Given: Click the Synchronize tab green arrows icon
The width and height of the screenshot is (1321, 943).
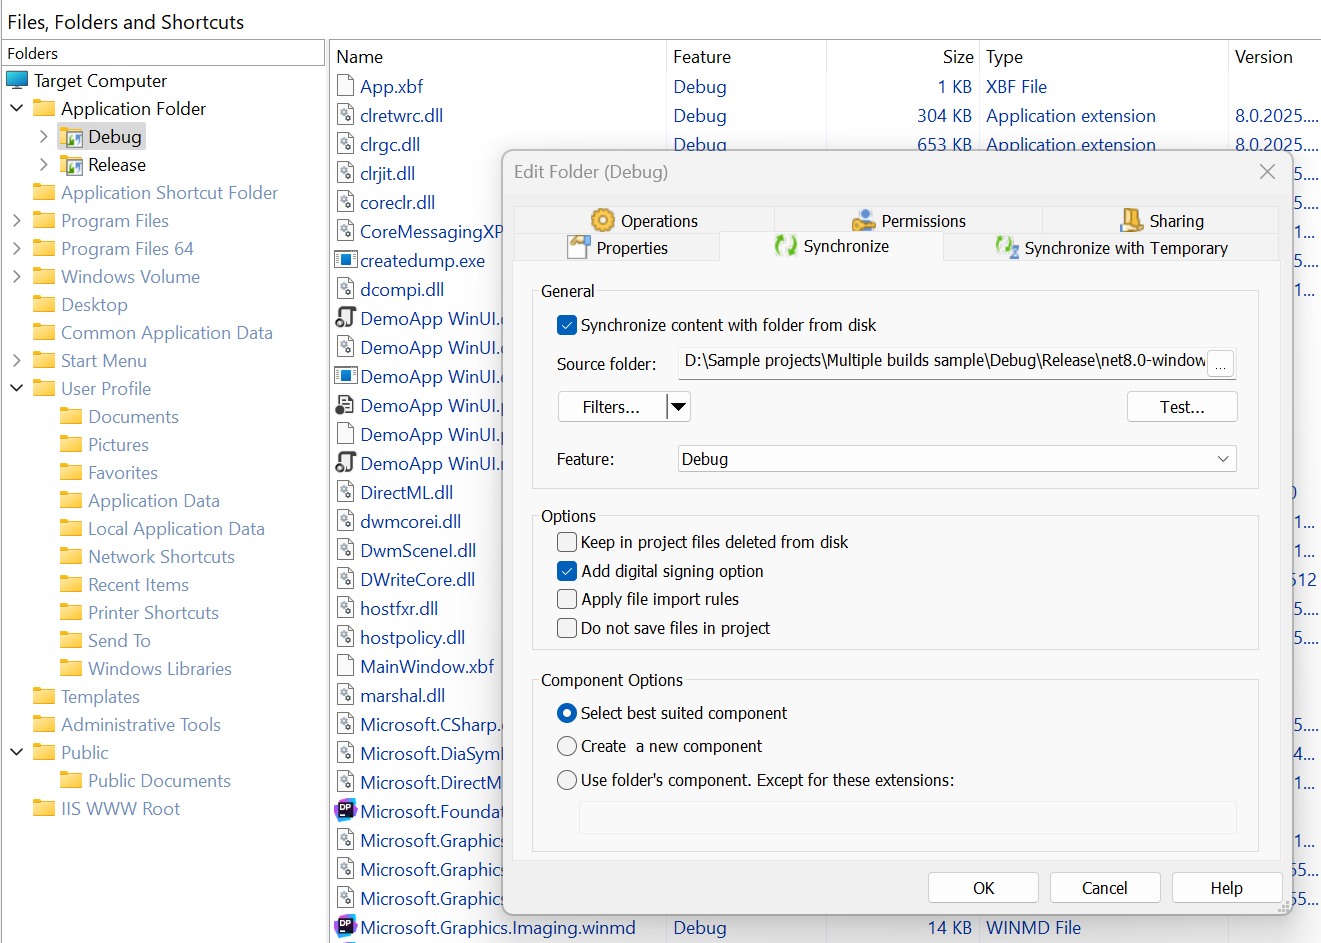Looking at the screenshot, I should tap(786, 245).
